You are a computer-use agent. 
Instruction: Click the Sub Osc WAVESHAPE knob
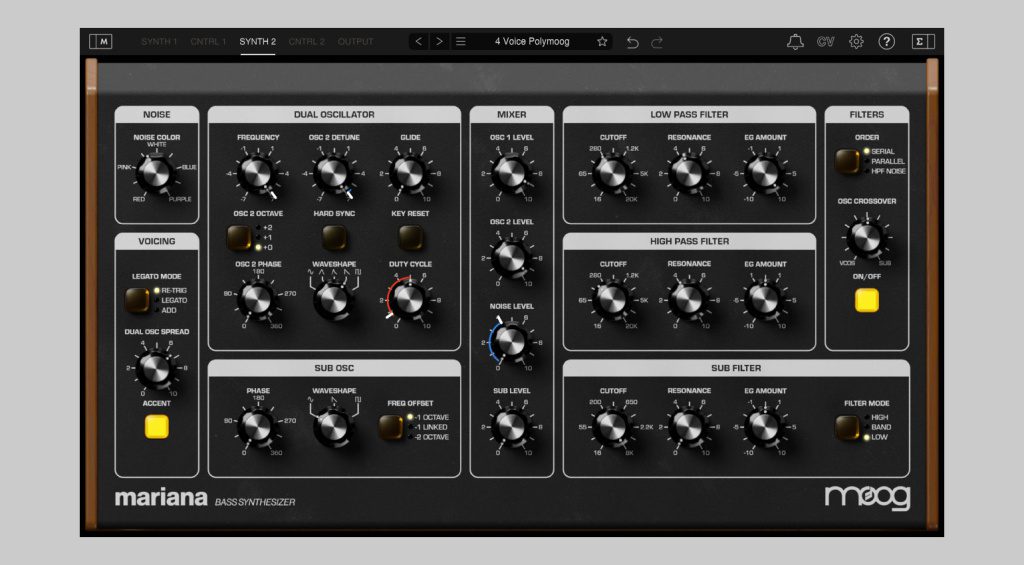pyautogui.click(x=332, y=427)
